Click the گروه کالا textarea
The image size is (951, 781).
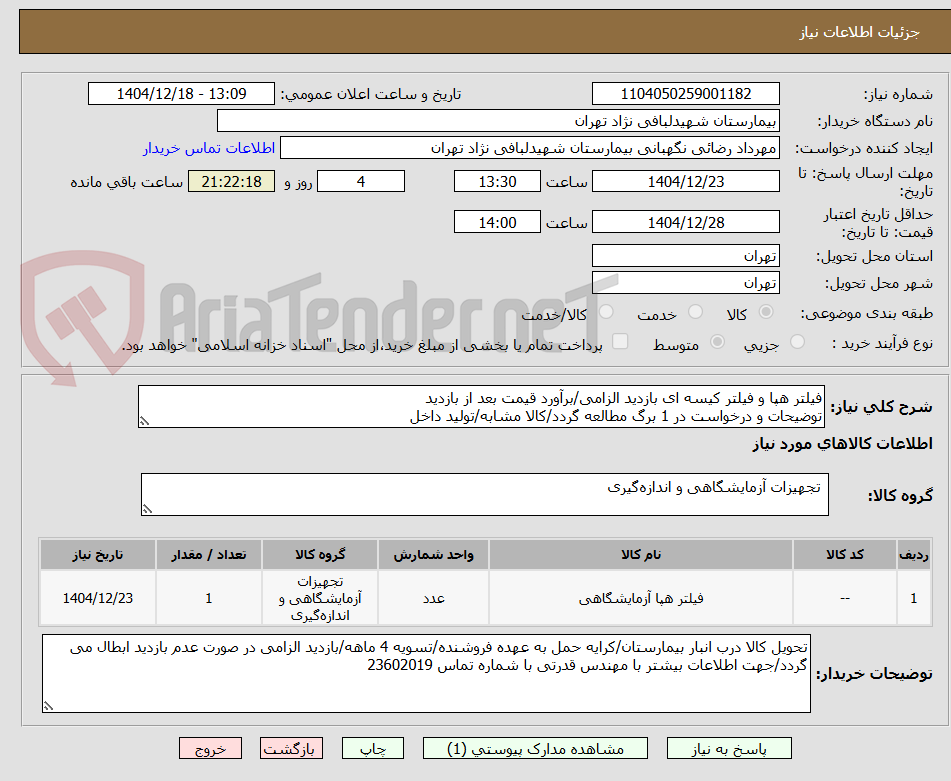tap(485, 495)
